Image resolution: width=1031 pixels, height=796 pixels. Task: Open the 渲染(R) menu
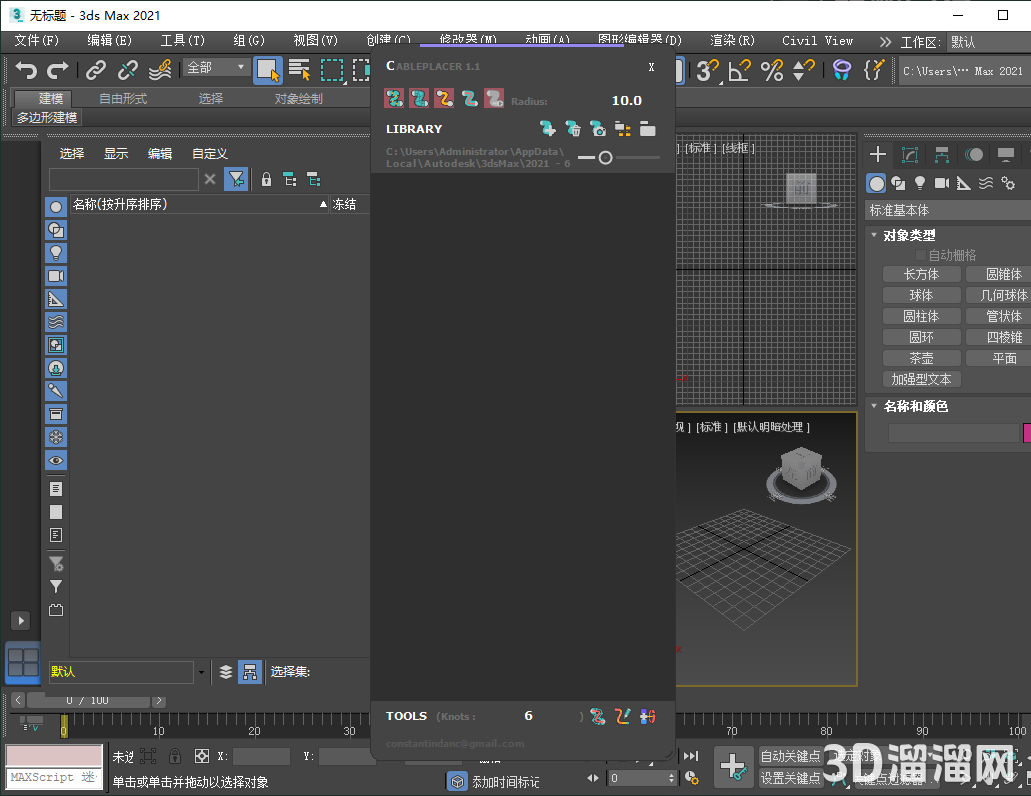pos(731,40)
